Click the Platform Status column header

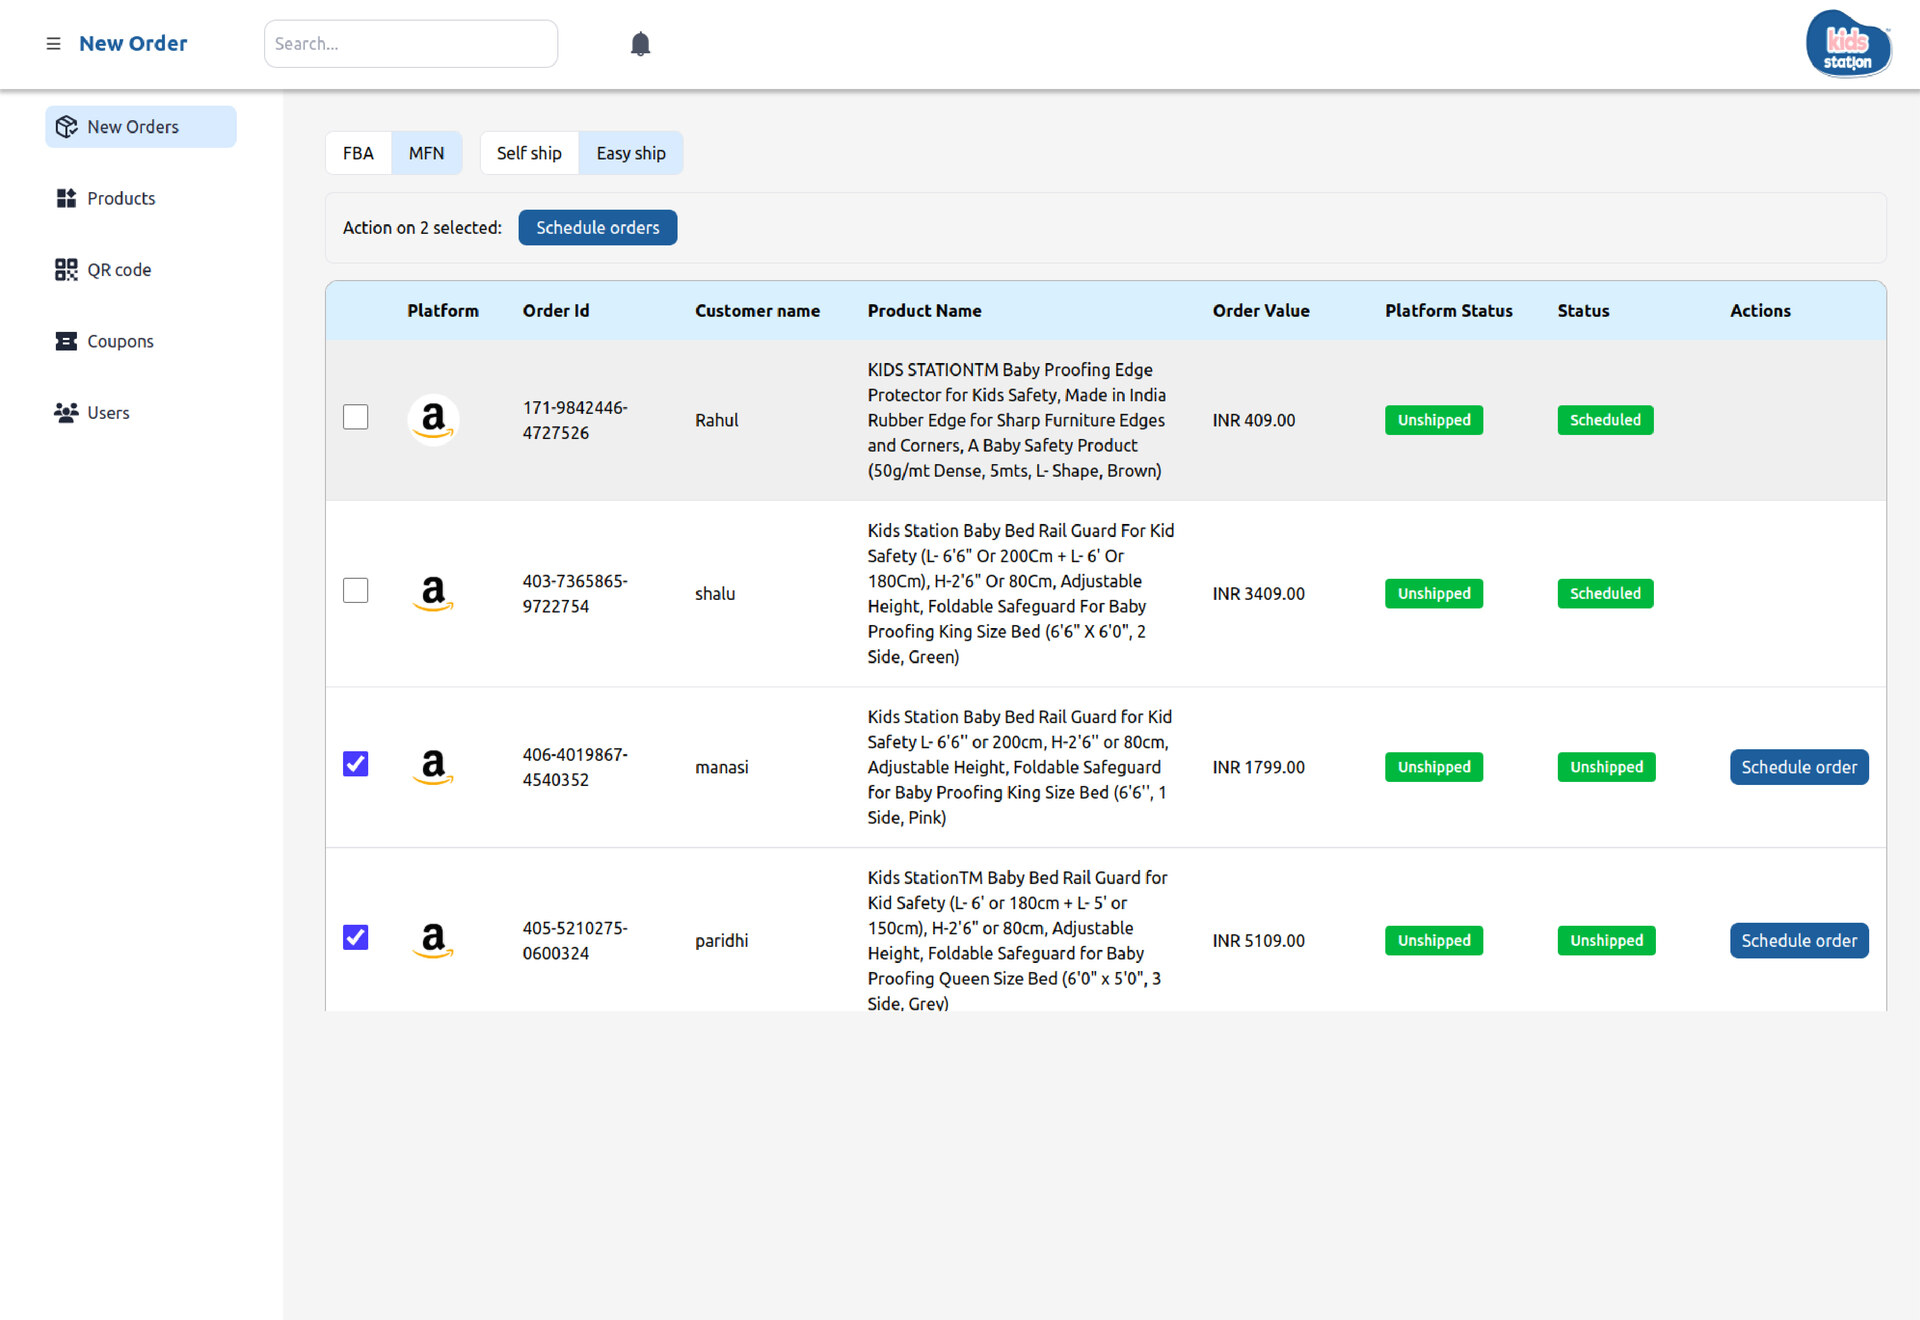click(1449, 311)
